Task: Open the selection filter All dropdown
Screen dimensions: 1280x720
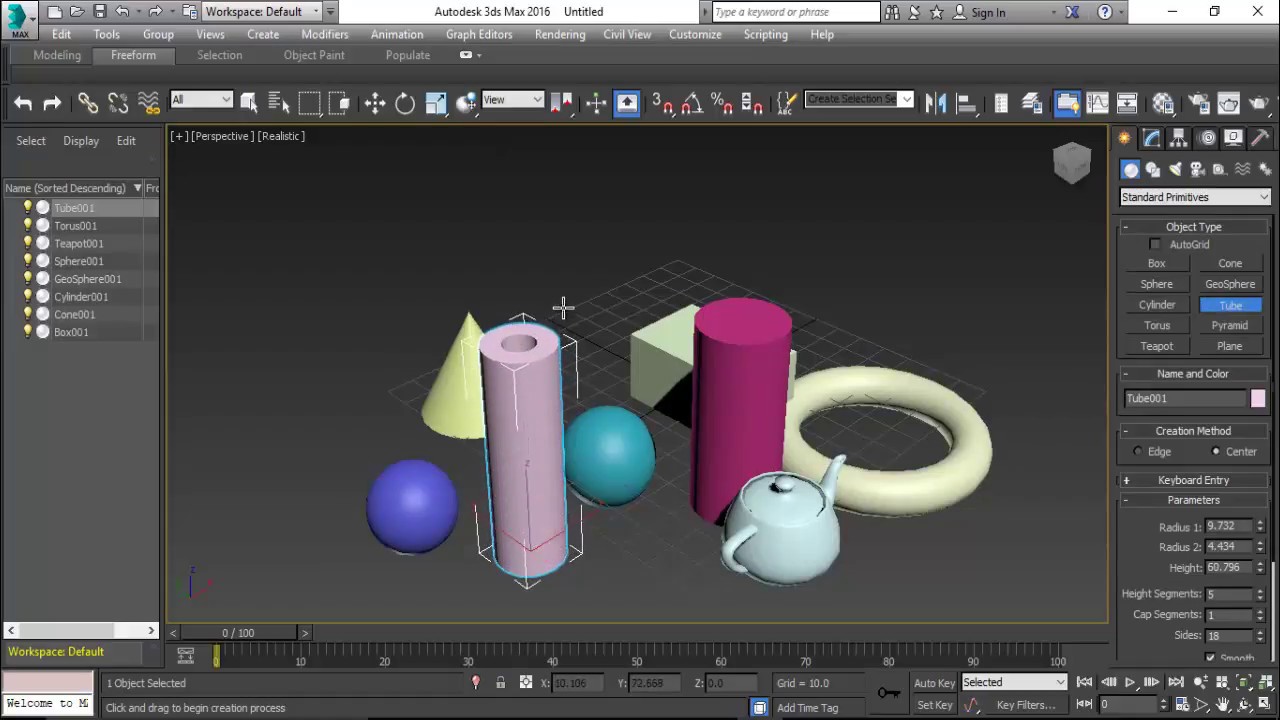Action: [201, 99]
